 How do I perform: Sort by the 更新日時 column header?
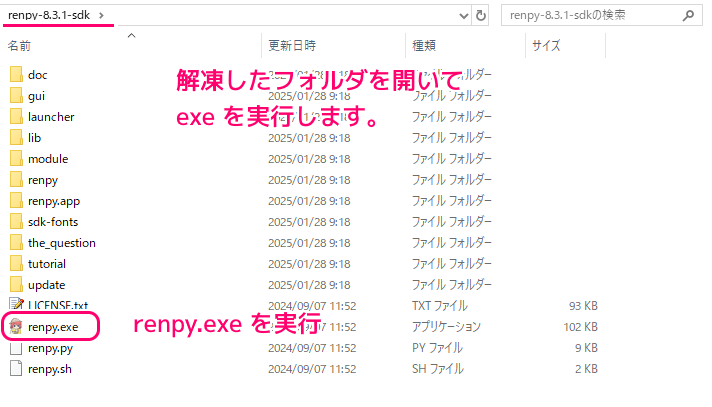(292, 45)
